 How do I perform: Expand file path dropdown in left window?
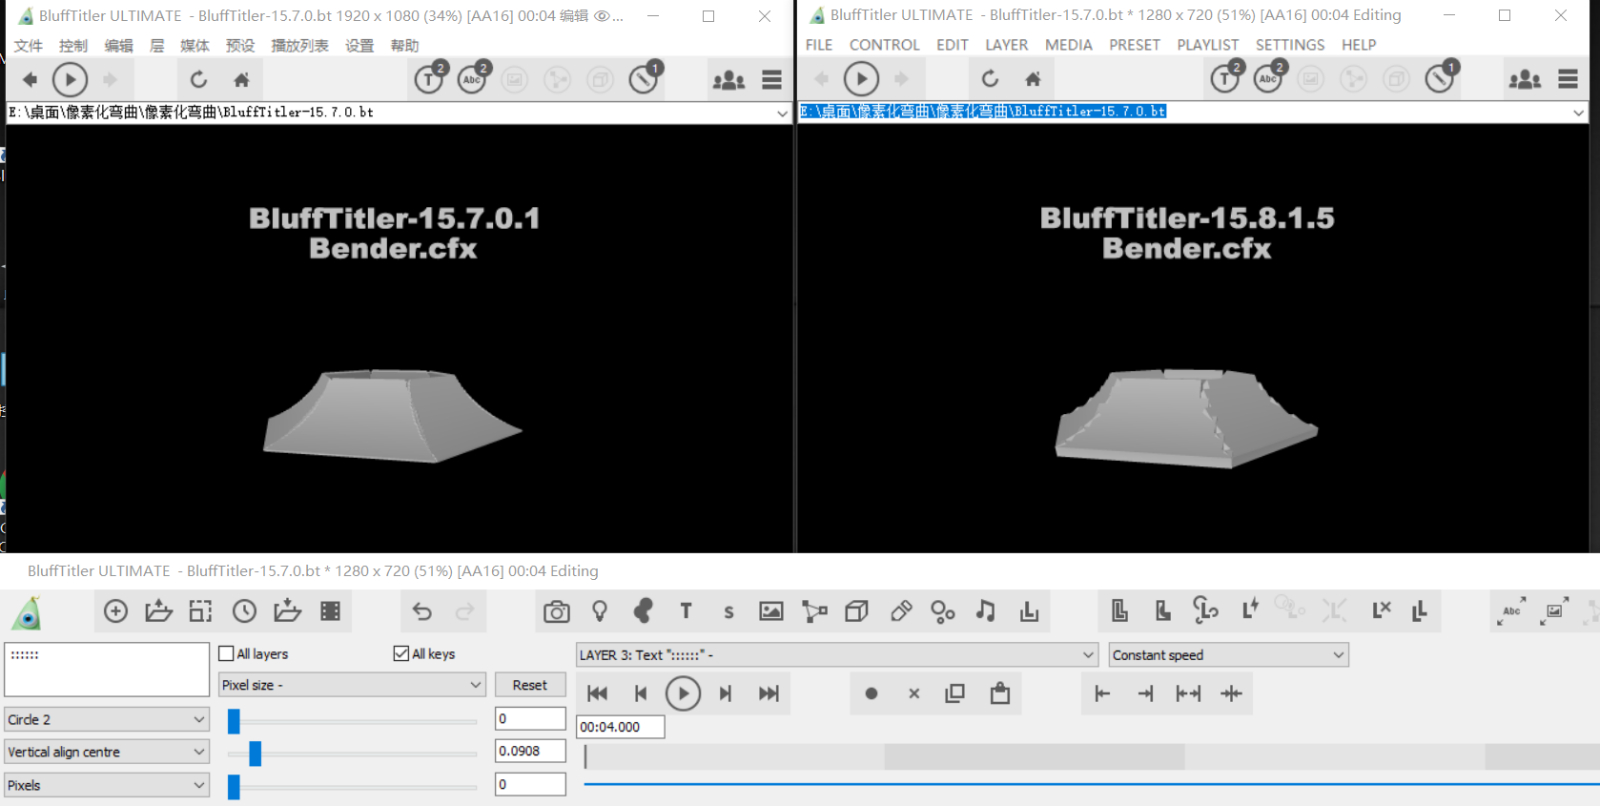coord(782,113)
